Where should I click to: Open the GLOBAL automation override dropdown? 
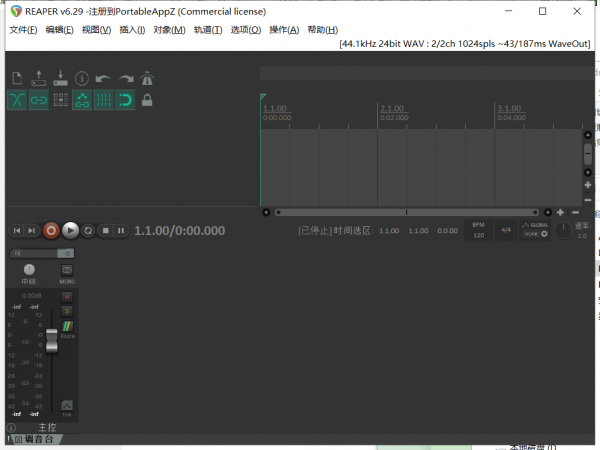point(535,230)
